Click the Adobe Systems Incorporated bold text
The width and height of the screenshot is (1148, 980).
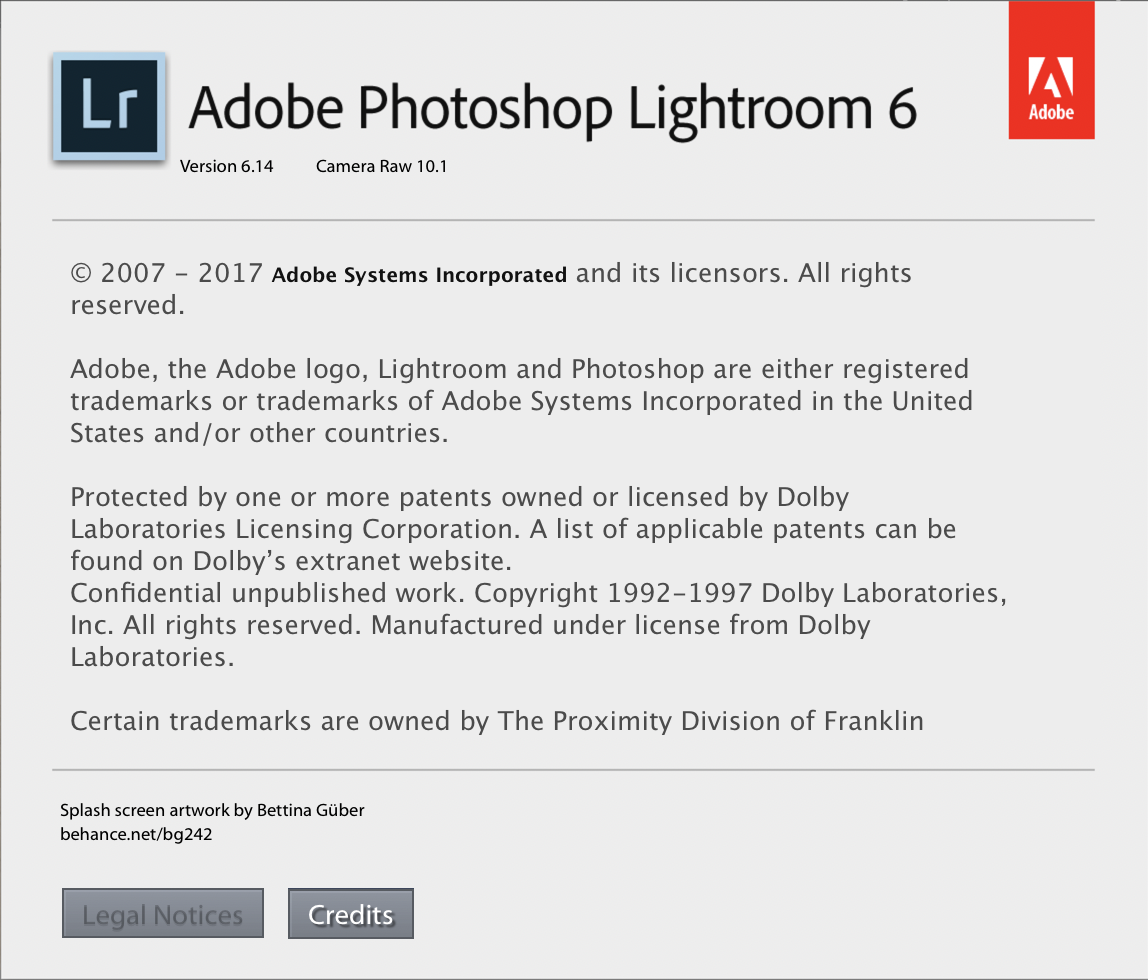point(419,274)
